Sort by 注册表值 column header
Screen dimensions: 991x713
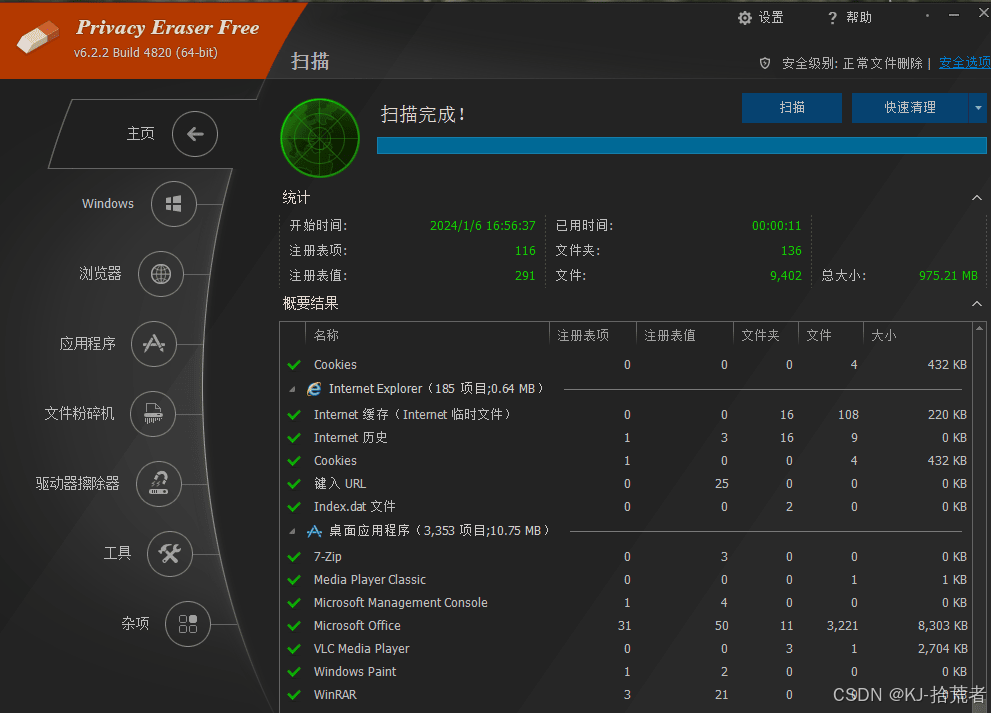(684, 335)
